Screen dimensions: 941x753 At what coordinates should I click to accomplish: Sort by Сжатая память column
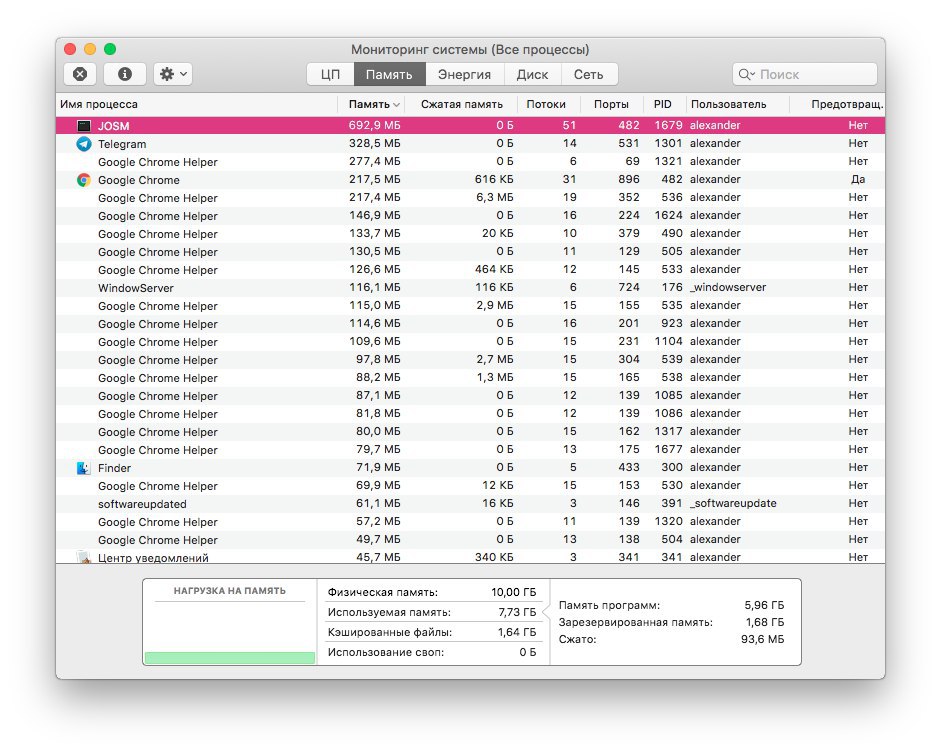[461, 104]
